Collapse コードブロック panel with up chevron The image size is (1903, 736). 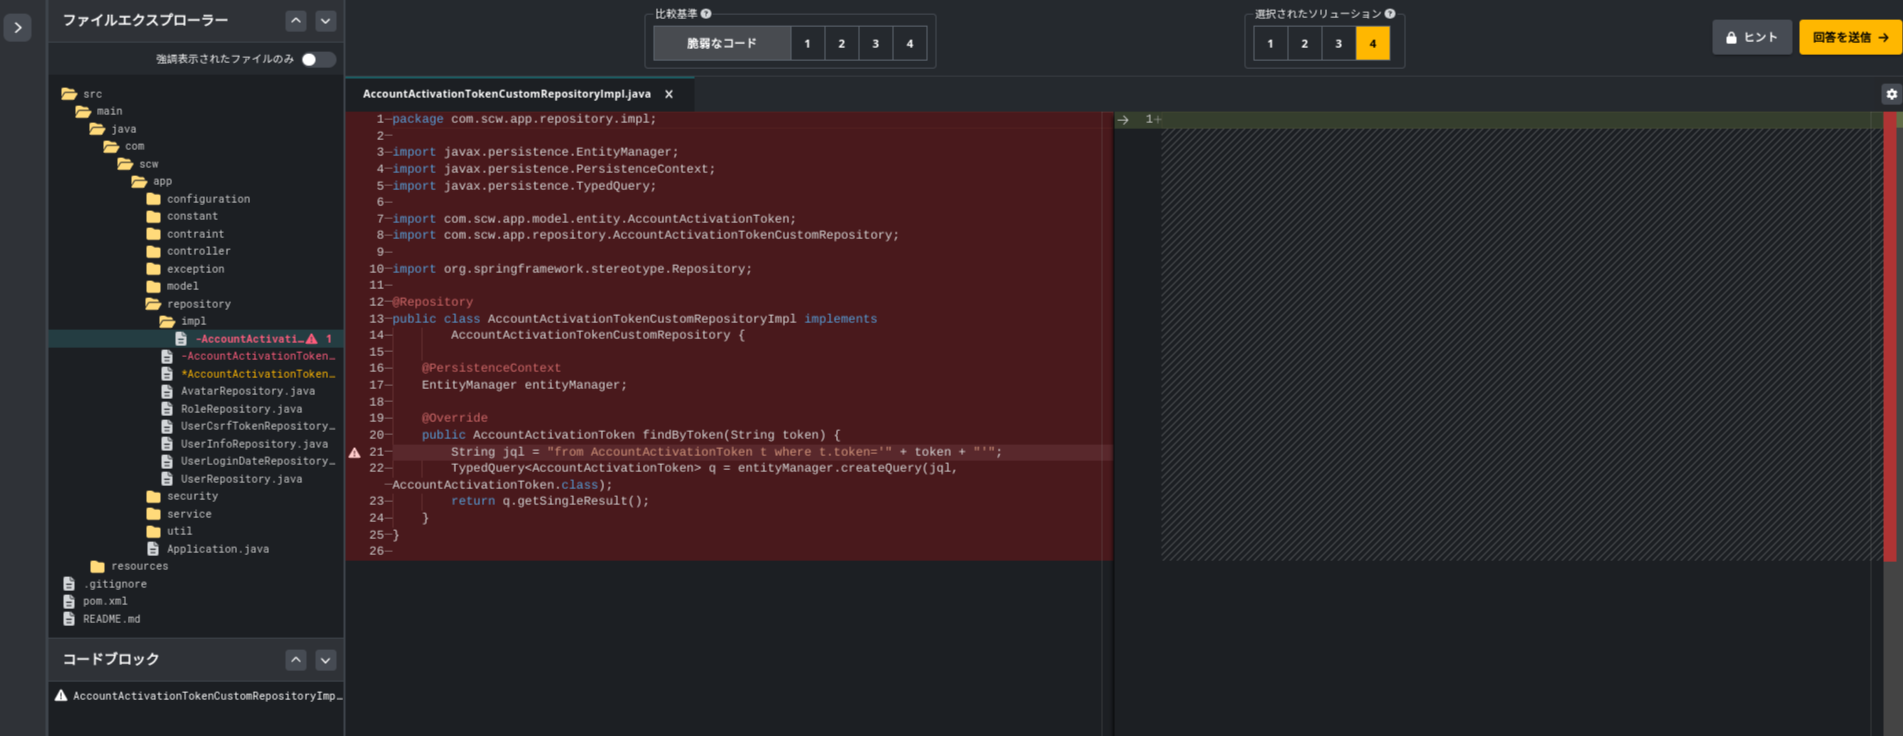click(296, 660)
